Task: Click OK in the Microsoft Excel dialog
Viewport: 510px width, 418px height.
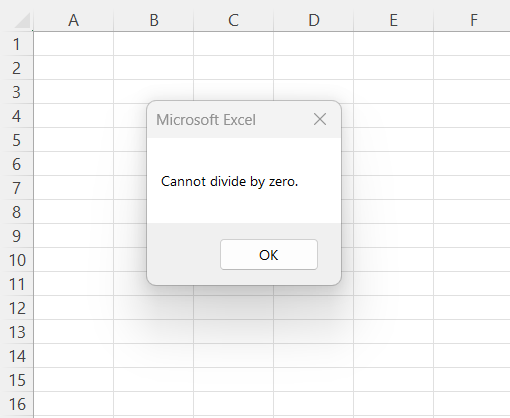Action: click(269, 254)
